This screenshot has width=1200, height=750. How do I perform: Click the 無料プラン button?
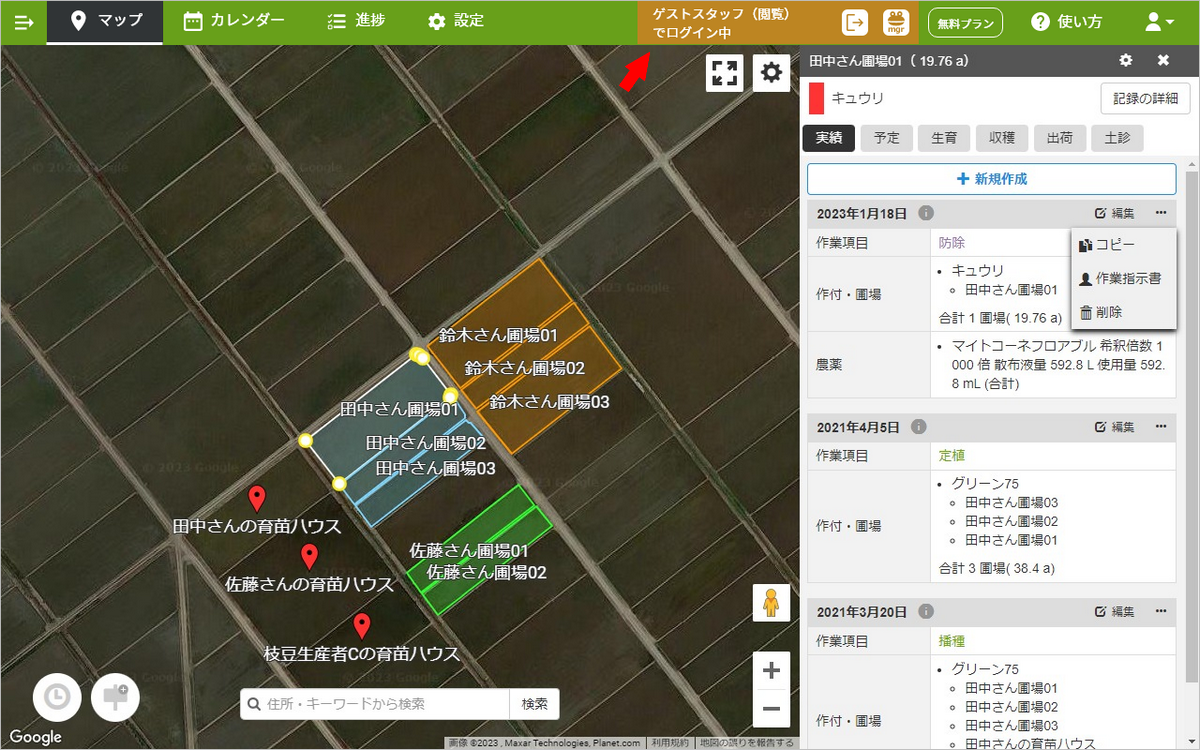965,22
